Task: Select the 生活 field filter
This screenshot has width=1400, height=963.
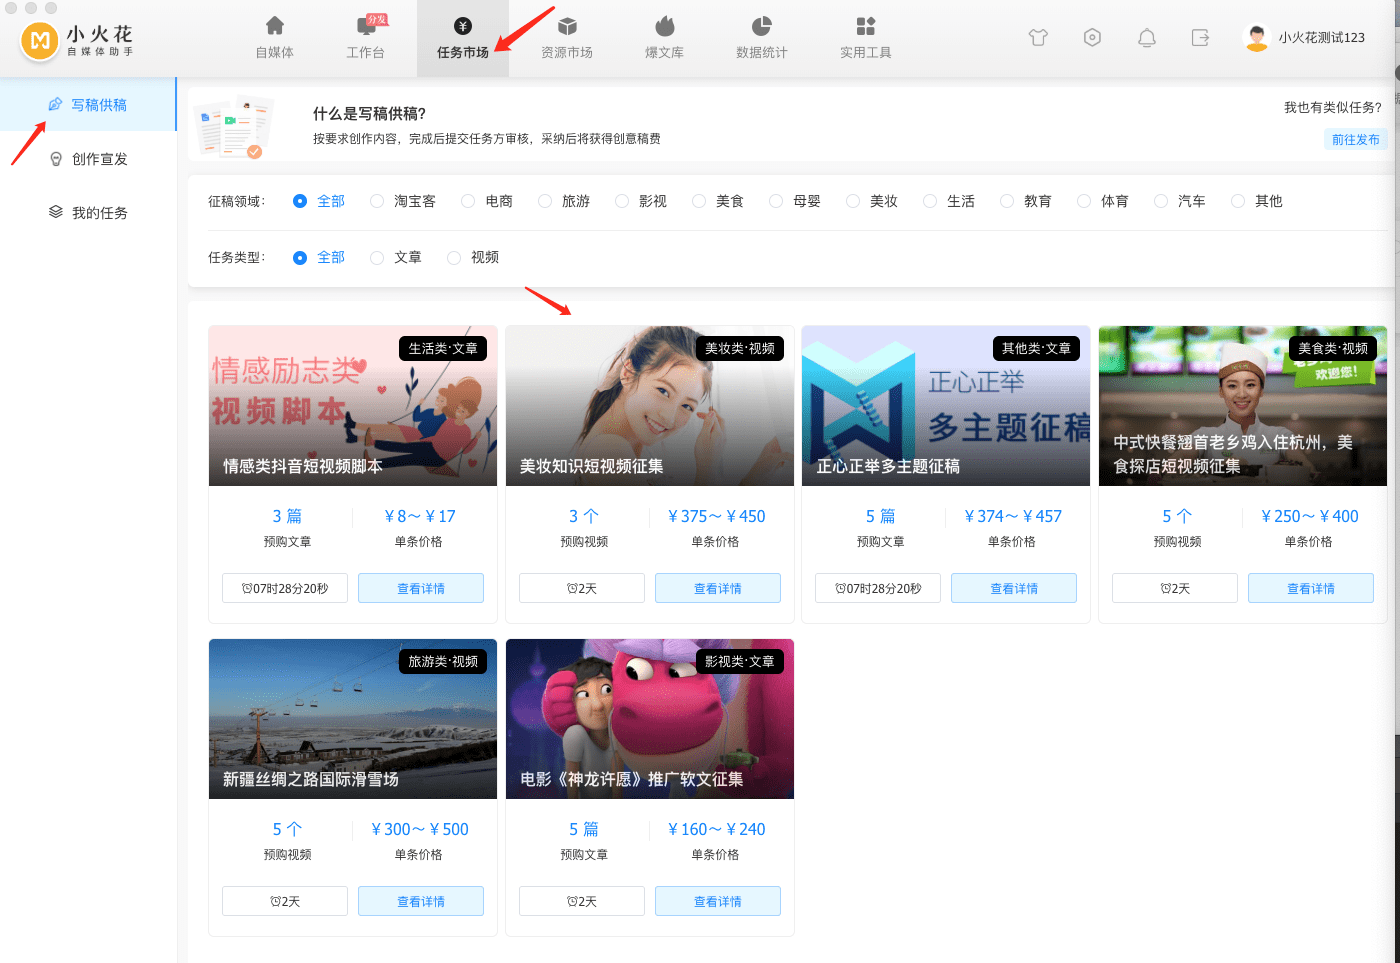Action: (x=949, y=201)
